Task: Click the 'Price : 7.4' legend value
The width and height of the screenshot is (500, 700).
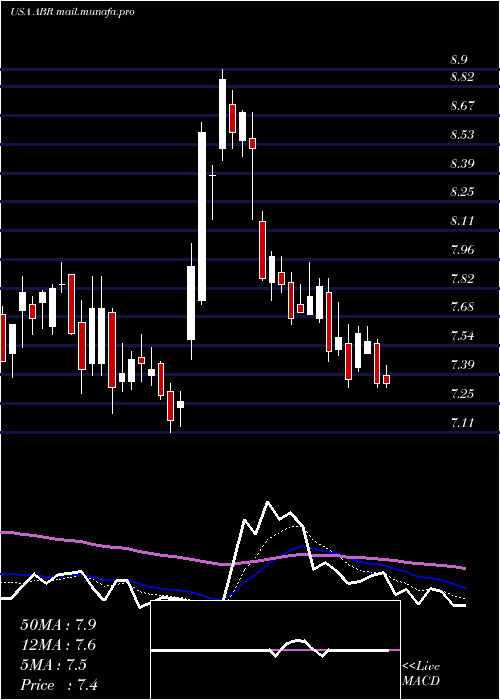Action: (x=58, y=685)
